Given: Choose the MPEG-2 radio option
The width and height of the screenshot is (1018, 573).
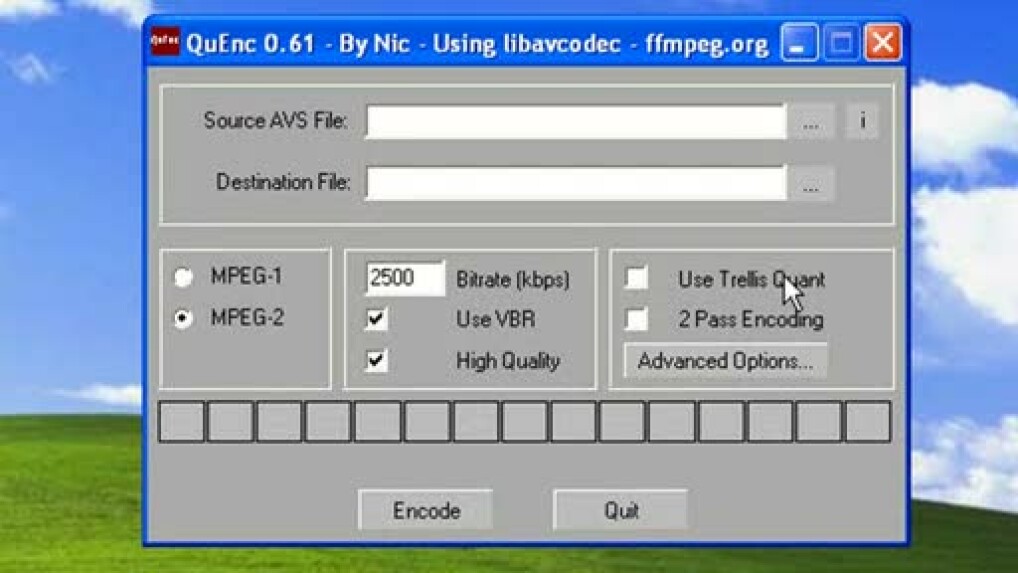Looking at the screenshot, I should pos(184,320).
